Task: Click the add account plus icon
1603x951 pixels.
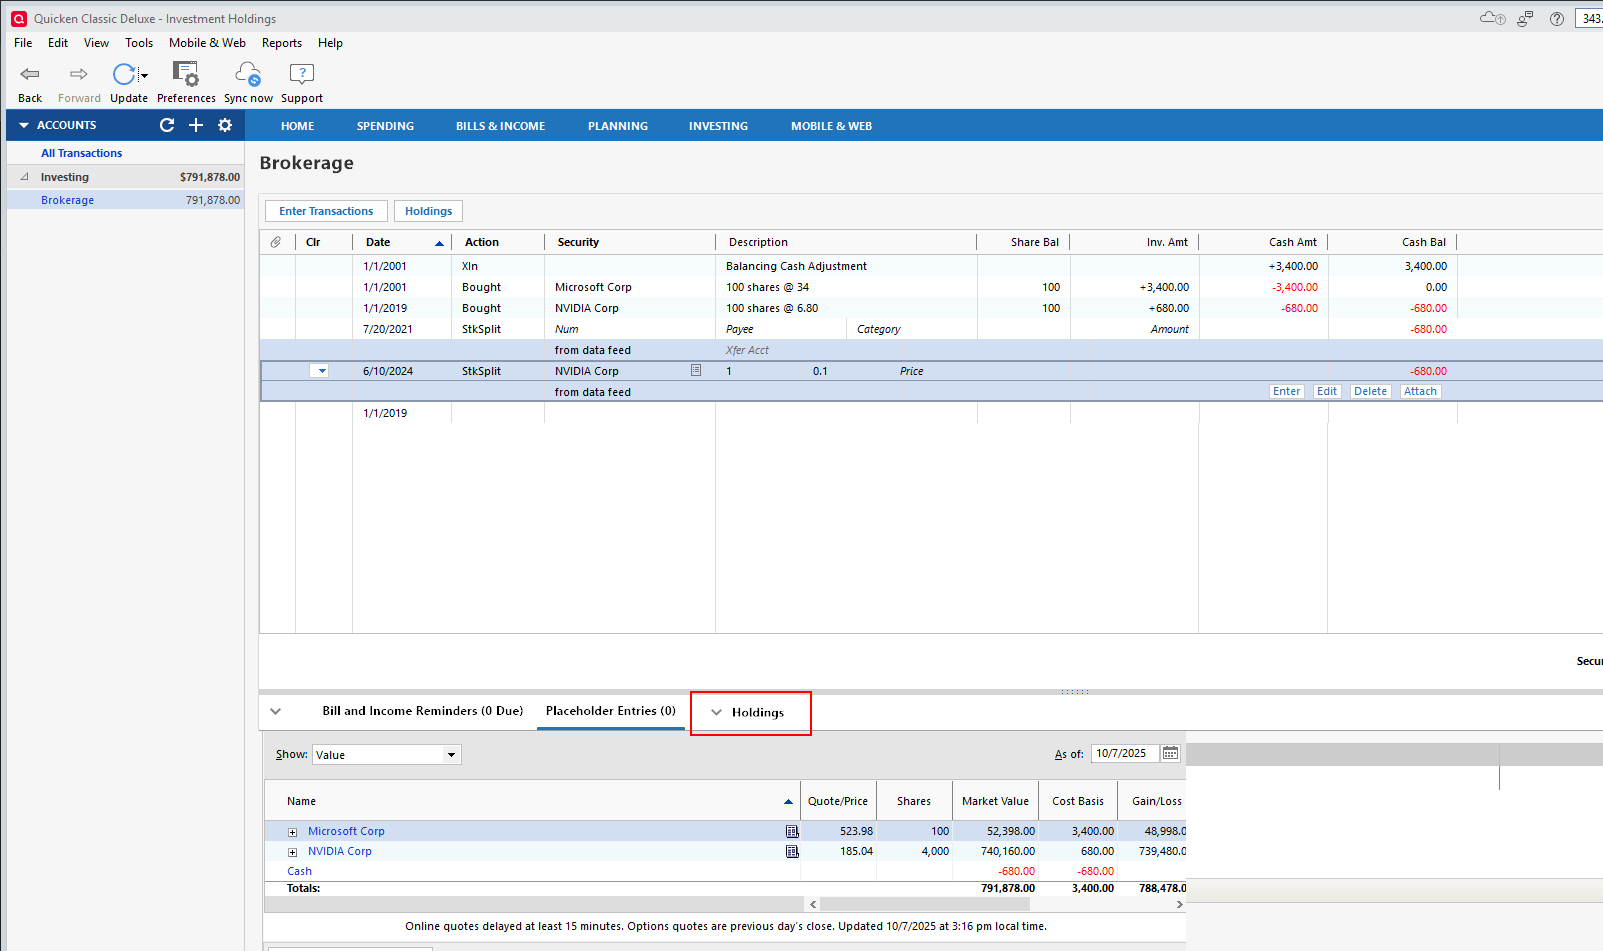Action: pyautogui.click(x=196, y=125)
